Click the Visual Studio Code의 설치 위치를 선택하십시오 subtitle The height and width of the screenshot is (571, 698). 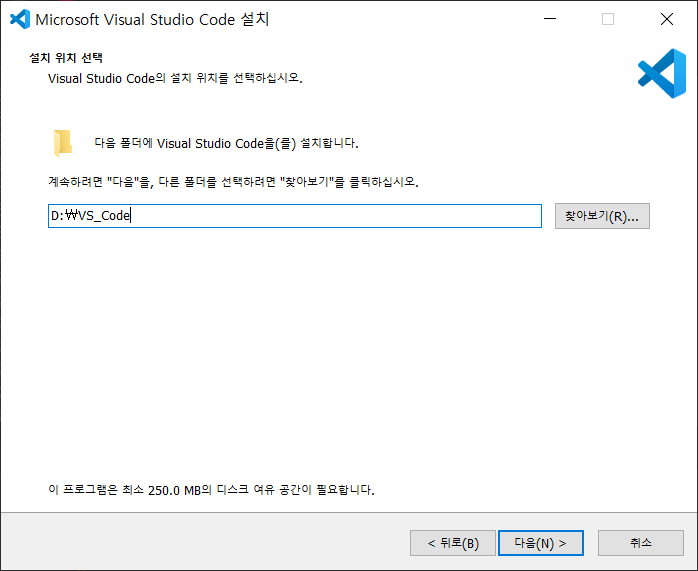tap(175, 78)
